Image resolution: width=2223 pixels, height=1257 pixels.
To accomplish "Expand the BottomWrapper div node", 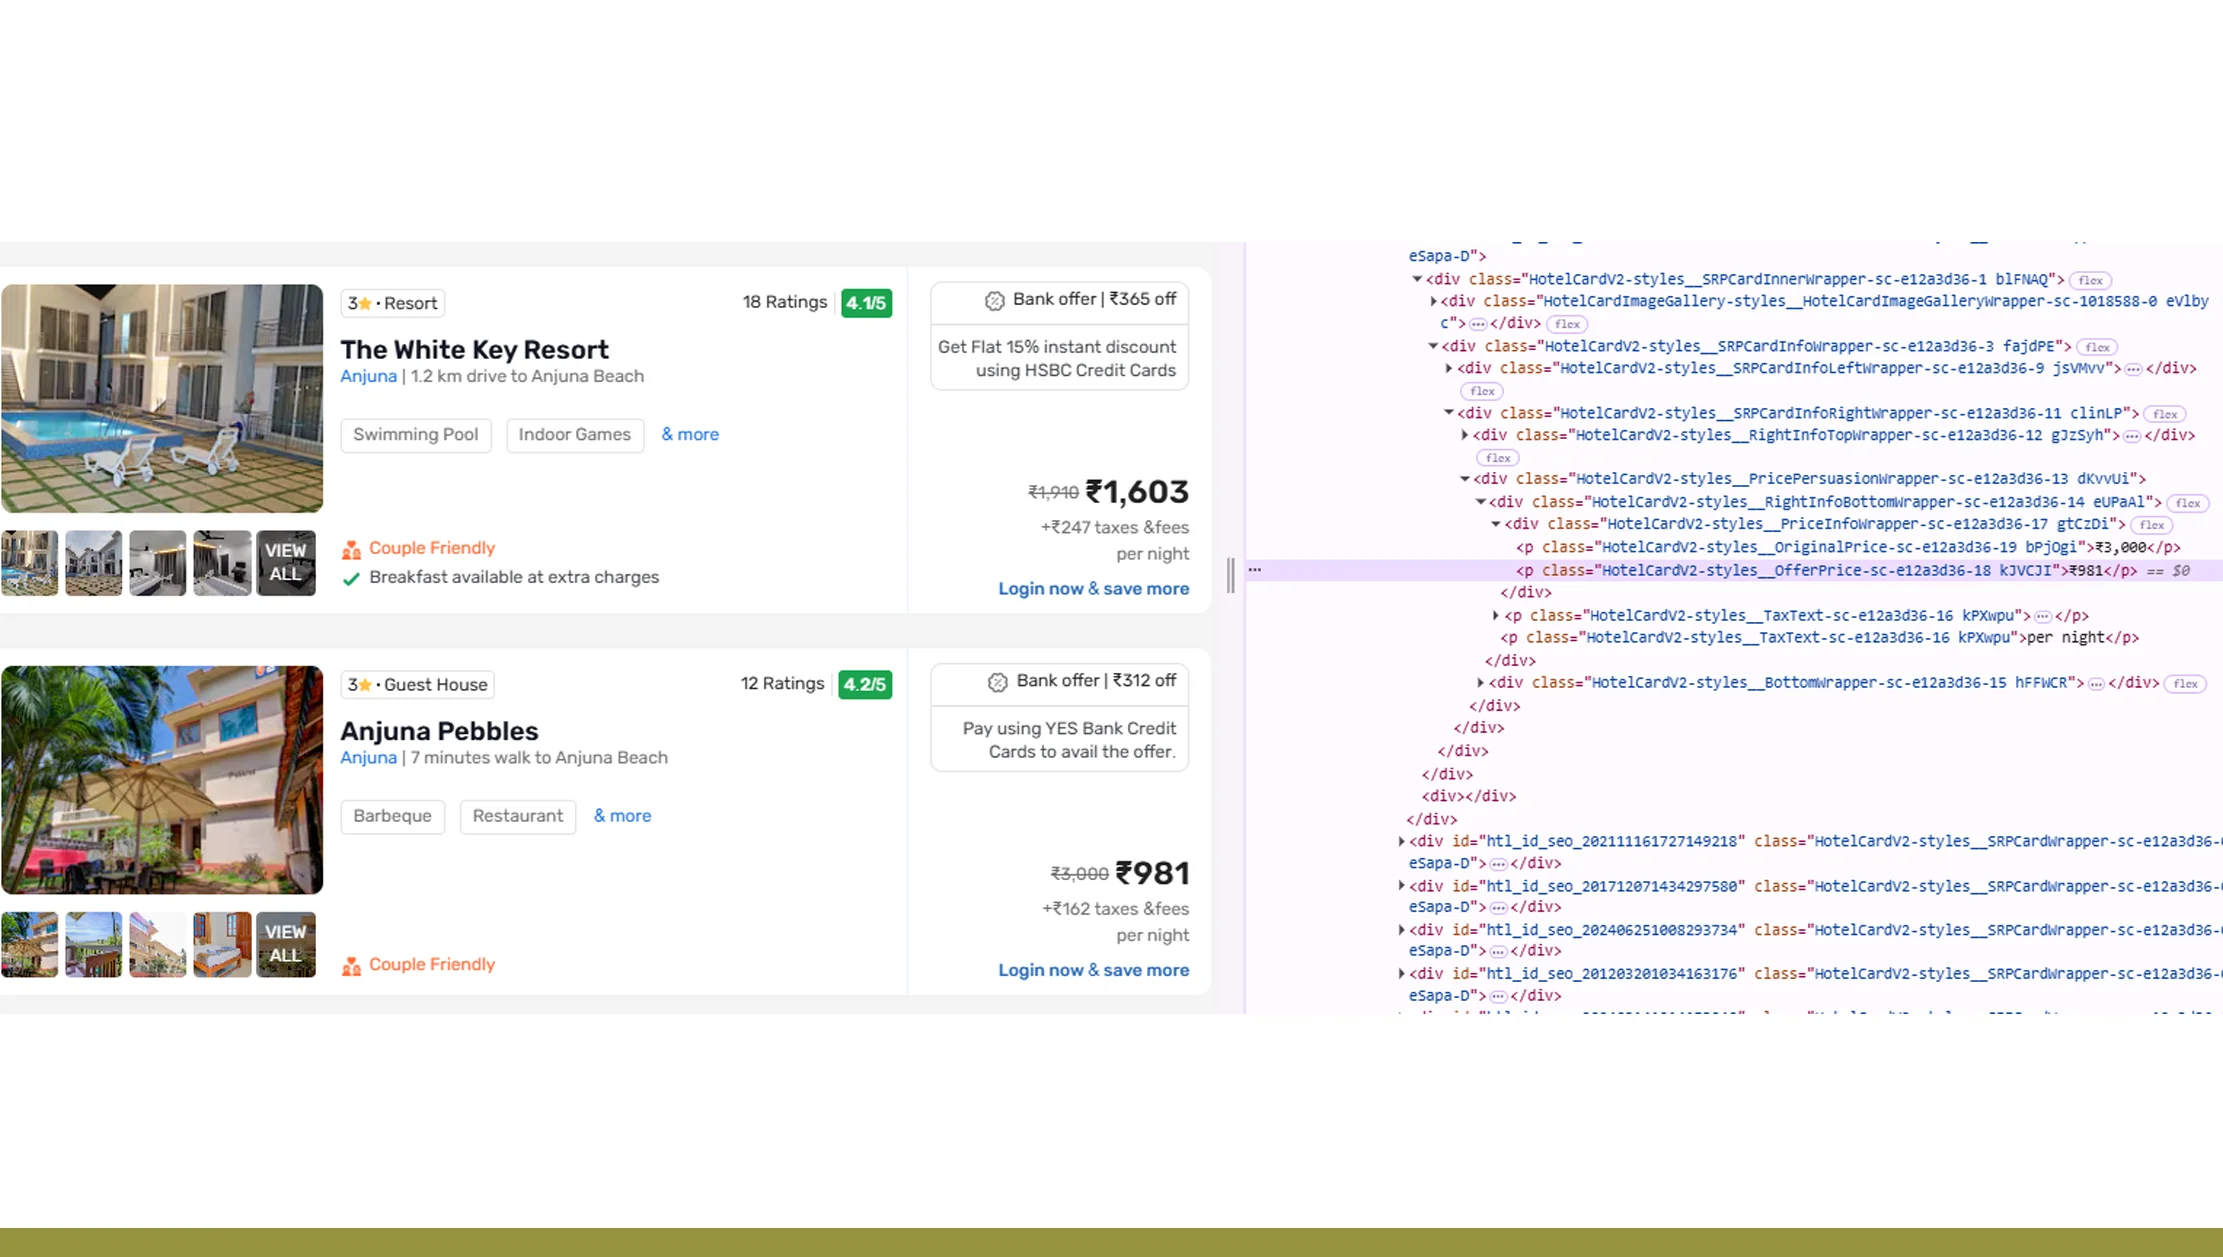I will point(1481,683).
